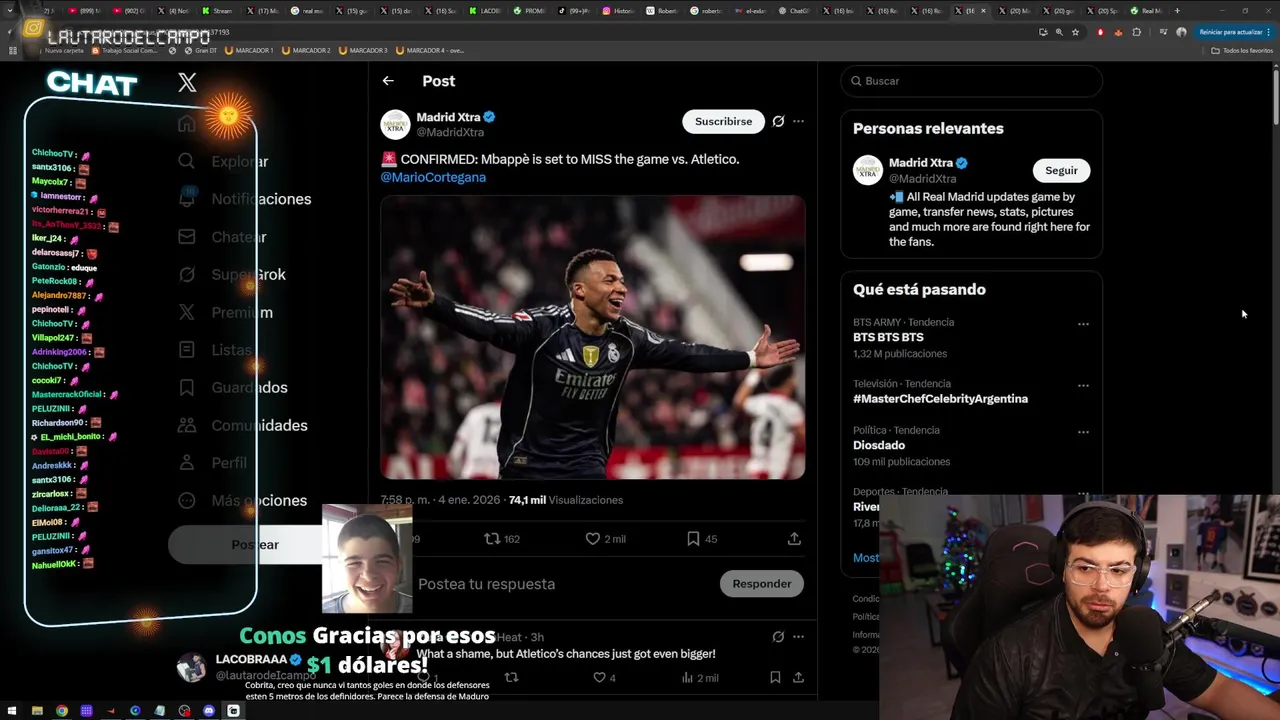This screenshot has height=720, width=1280.
Task: Open the Windows Start menu
Action: [13, 711]
